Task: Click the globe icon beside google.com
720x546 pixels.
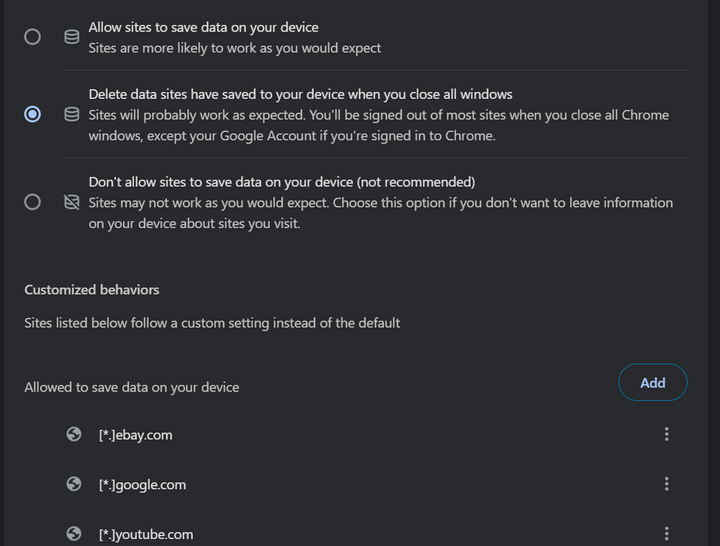Action: click(74, 484)
